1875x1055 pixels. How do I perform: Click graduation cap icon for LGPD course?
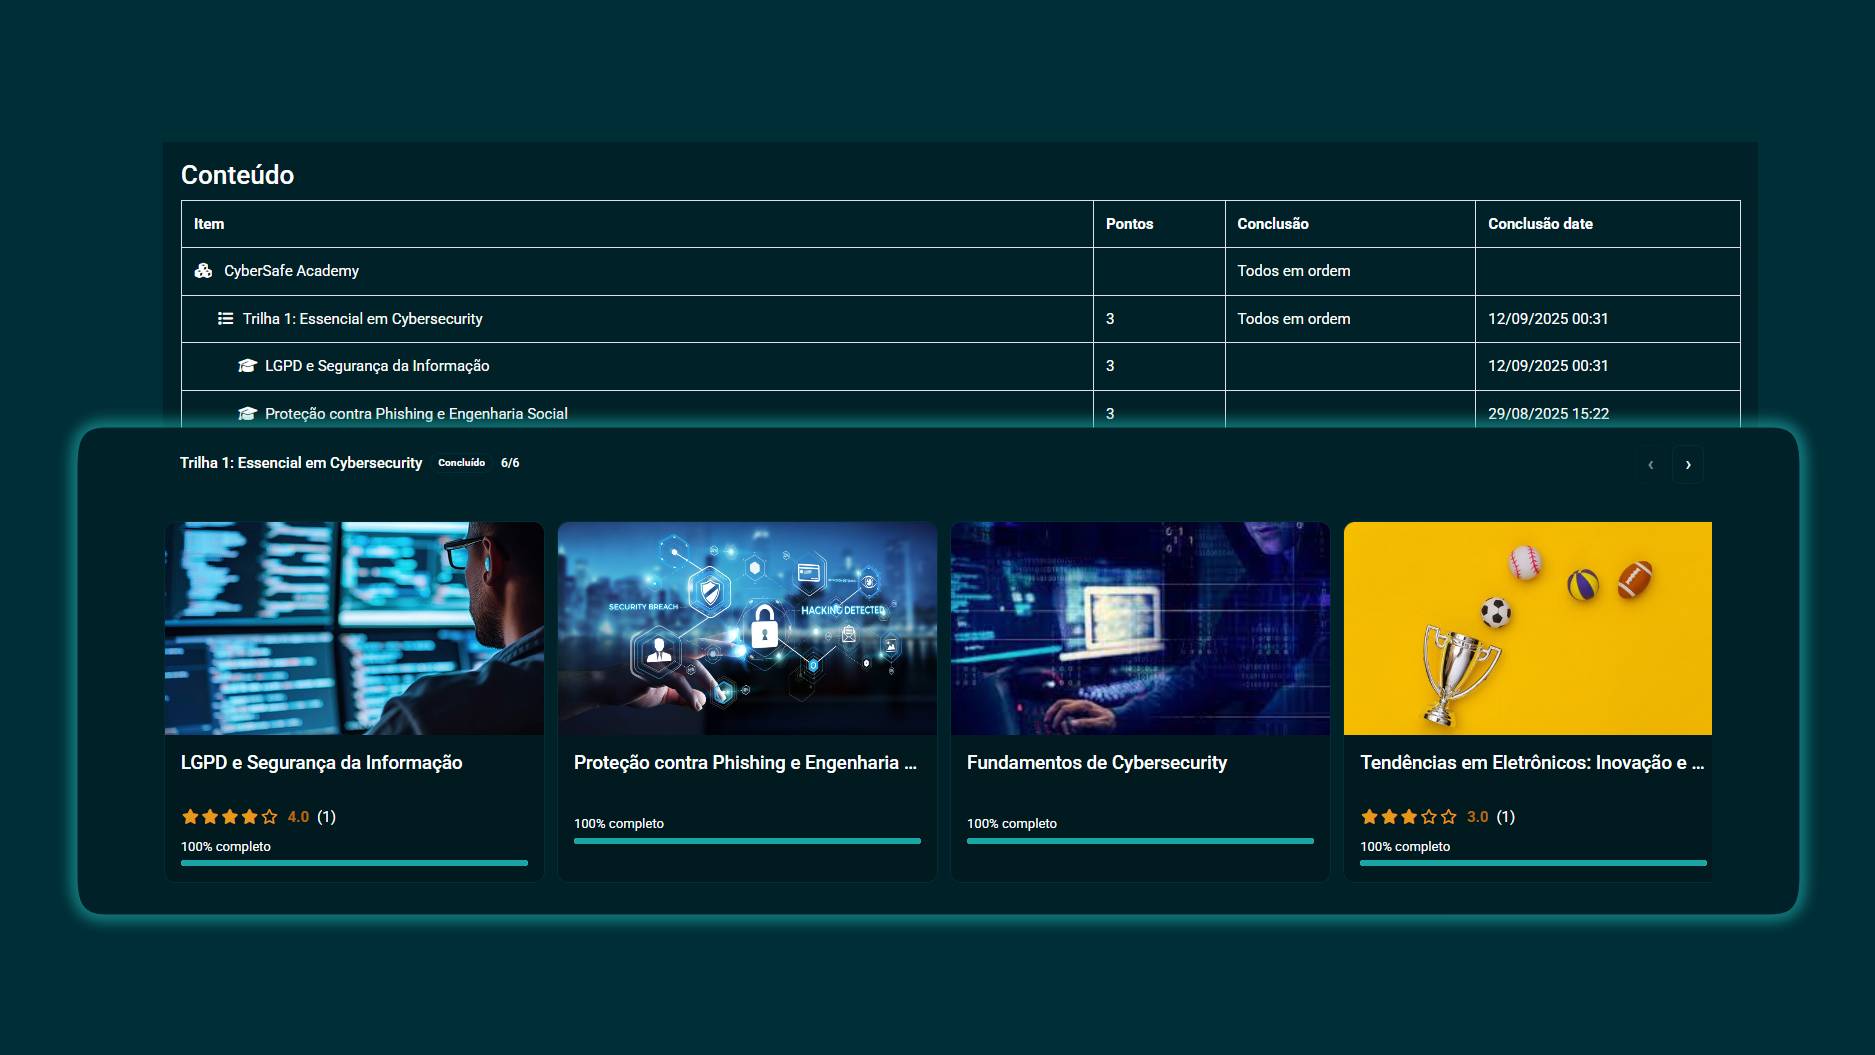pos(247,366)
